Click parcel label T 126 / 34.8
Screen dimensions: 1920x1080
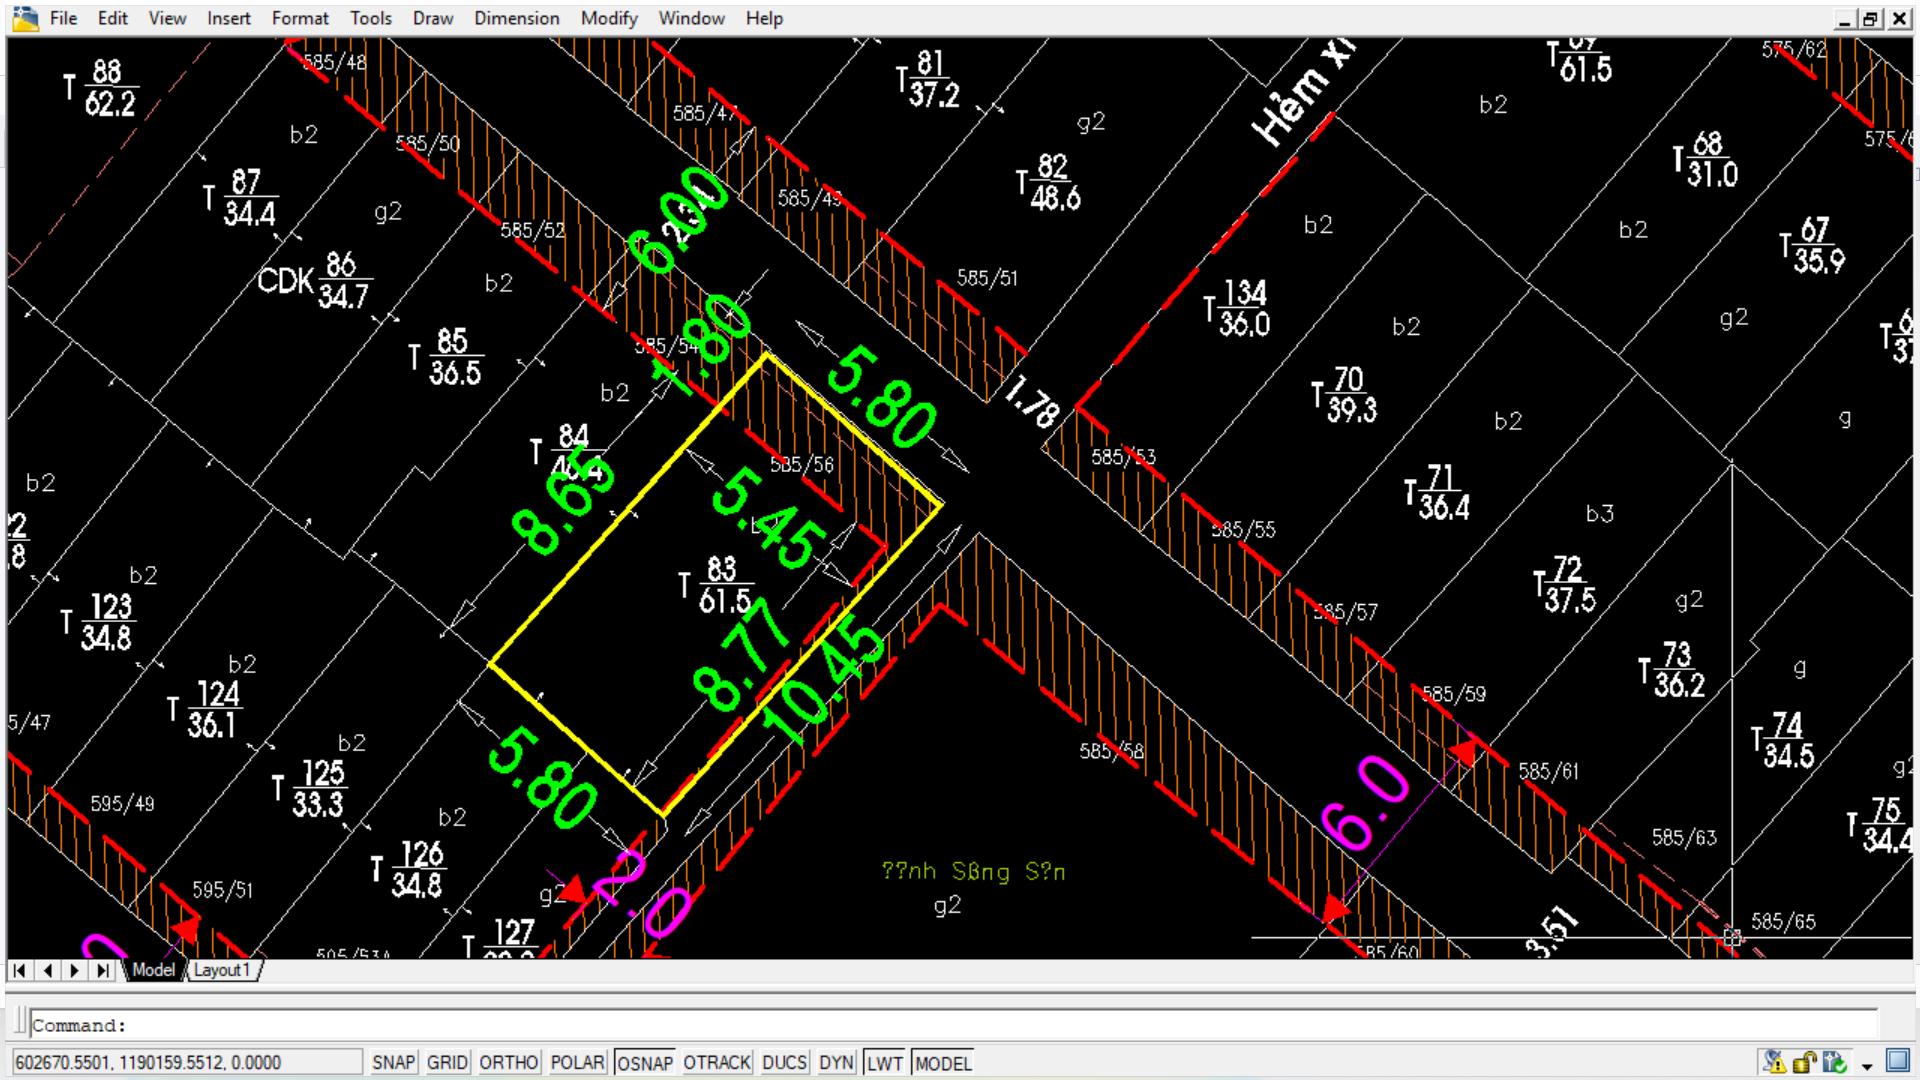coord(407,869)
